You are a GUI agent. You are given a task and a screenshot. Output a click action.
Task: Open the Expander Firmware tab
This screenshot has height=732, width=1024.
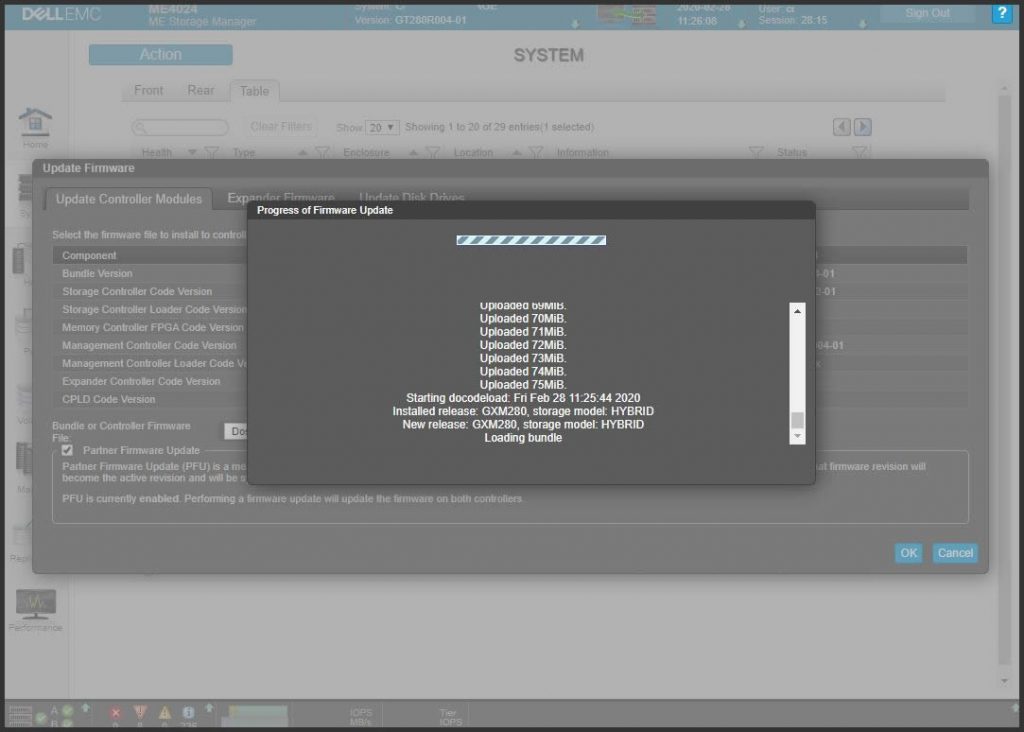pos(281,197)
